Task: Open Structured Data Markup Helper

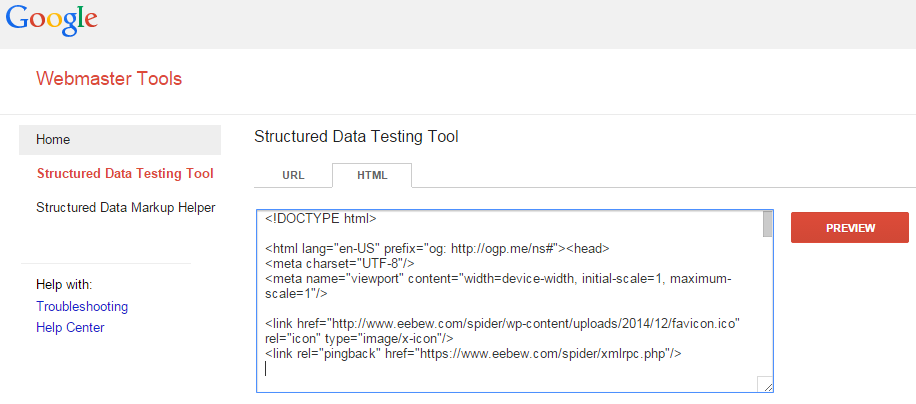Action: click(126, 207)
